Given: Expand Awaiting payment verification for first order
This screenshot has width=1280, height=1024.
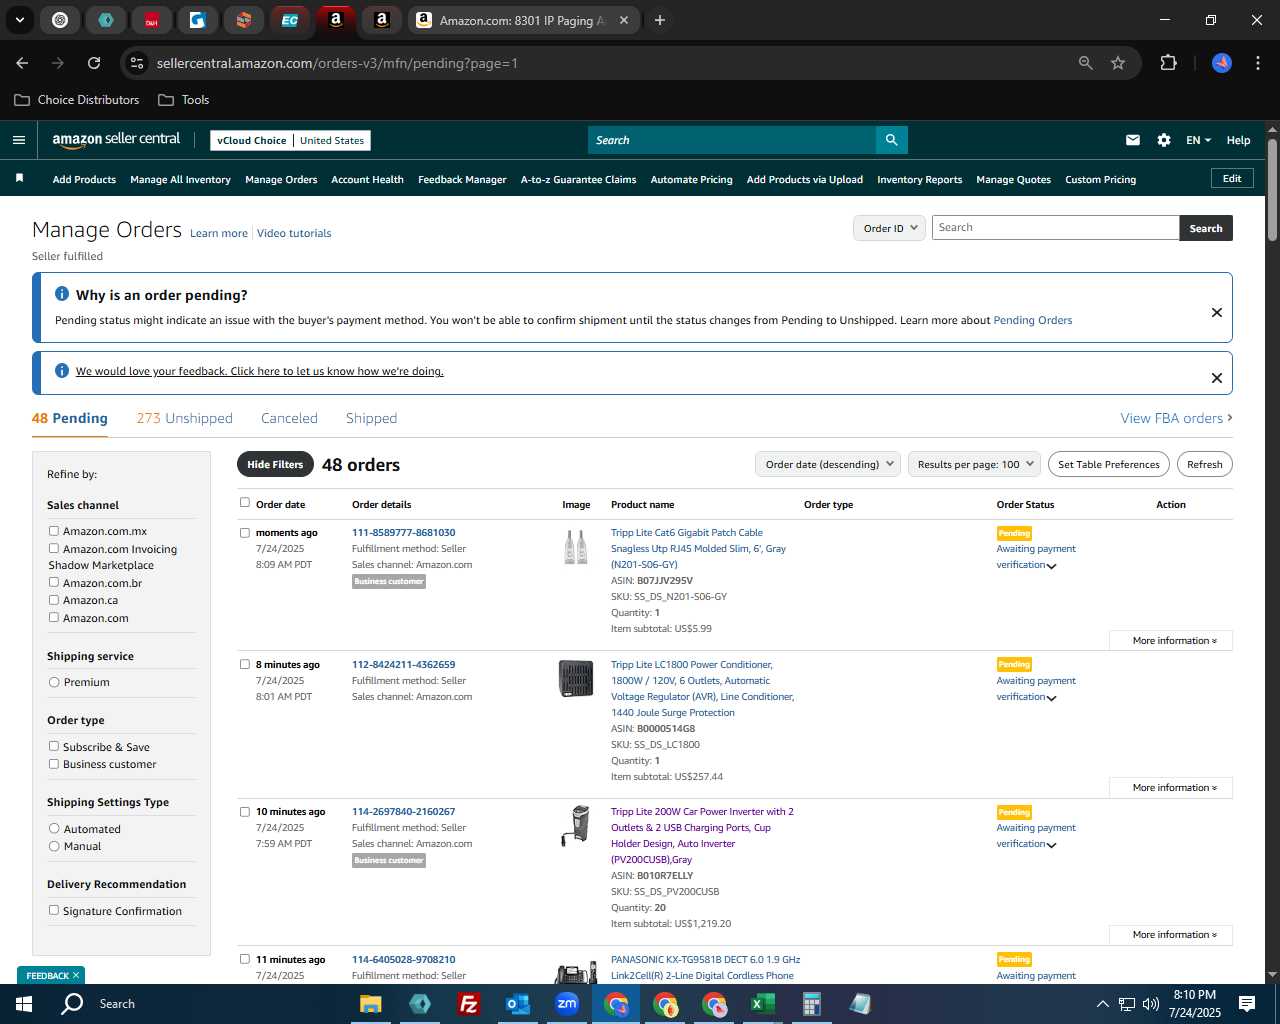Looking at the screenshot, I should (1051, 566).
